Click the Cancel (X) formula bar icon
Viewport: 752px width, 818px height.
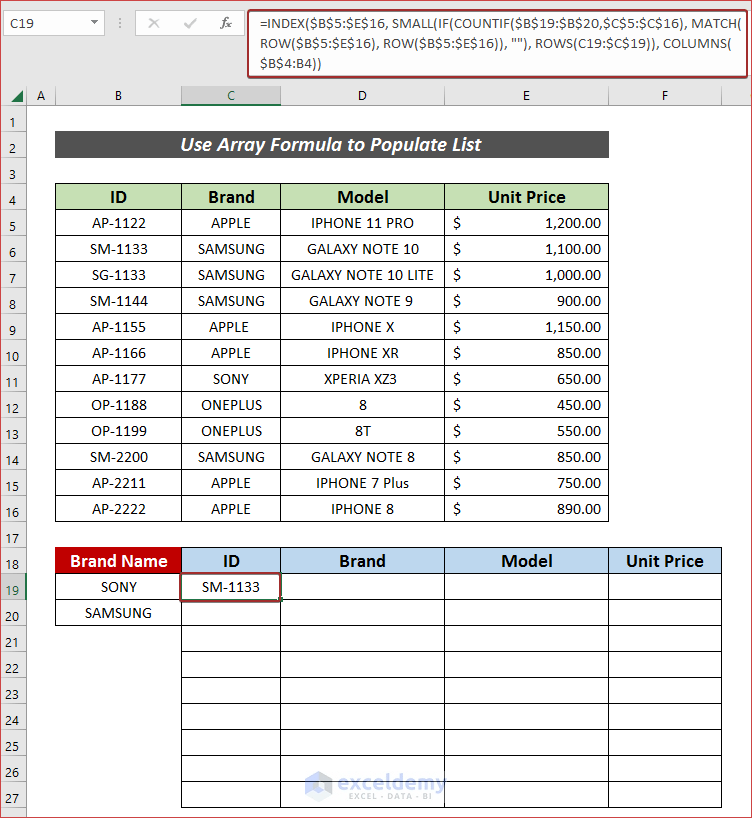[153, 23]
